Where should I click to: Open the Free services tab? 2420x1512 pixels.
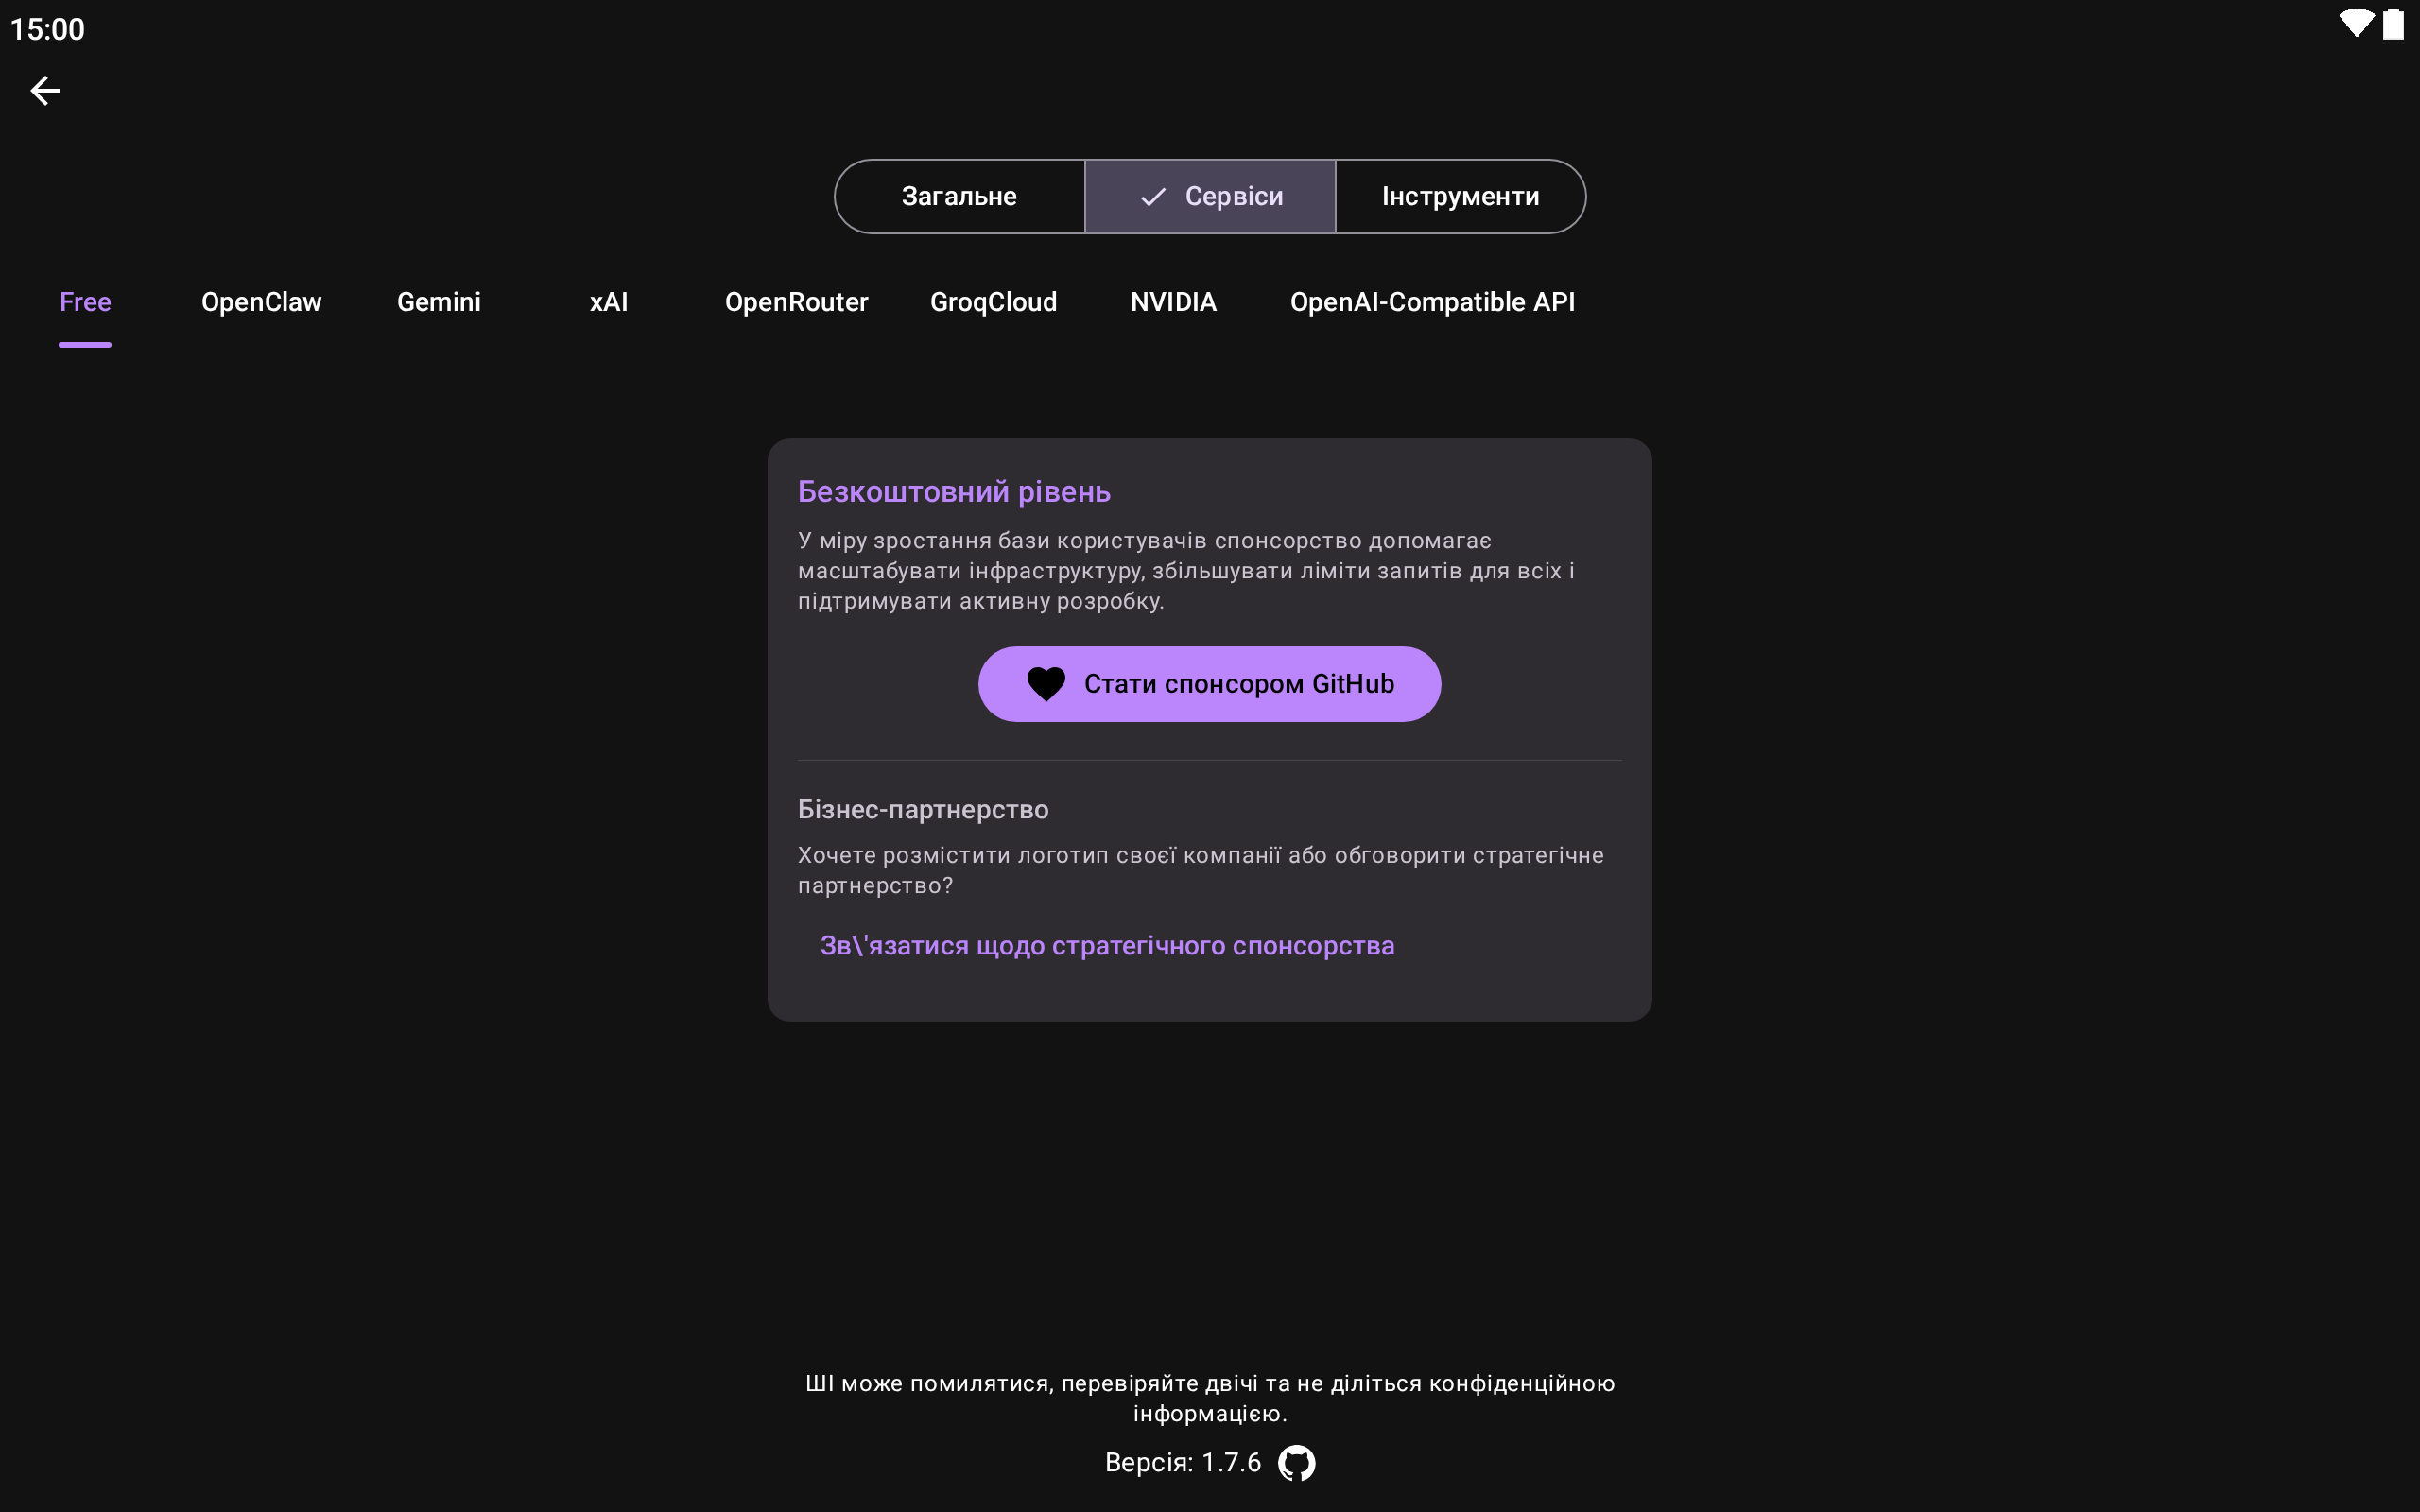click(85, 302)
